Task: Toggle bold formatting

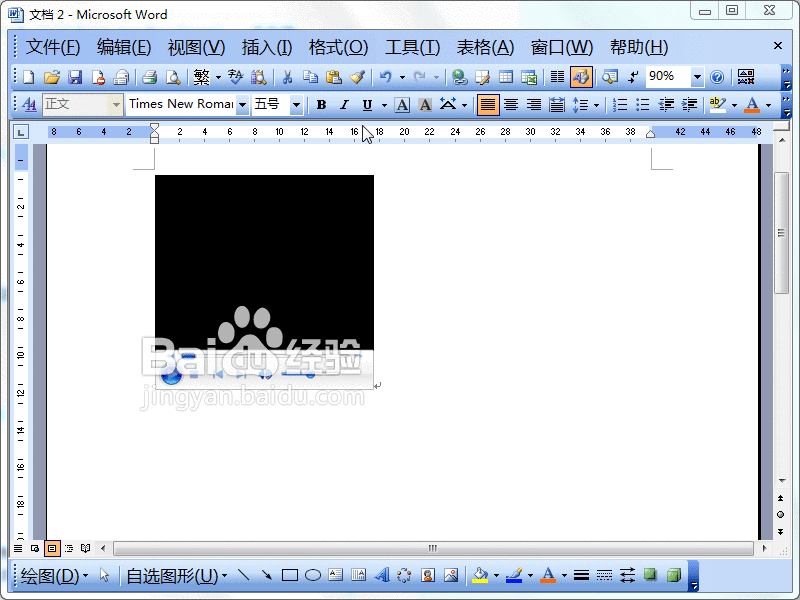Action: point(321,105)
